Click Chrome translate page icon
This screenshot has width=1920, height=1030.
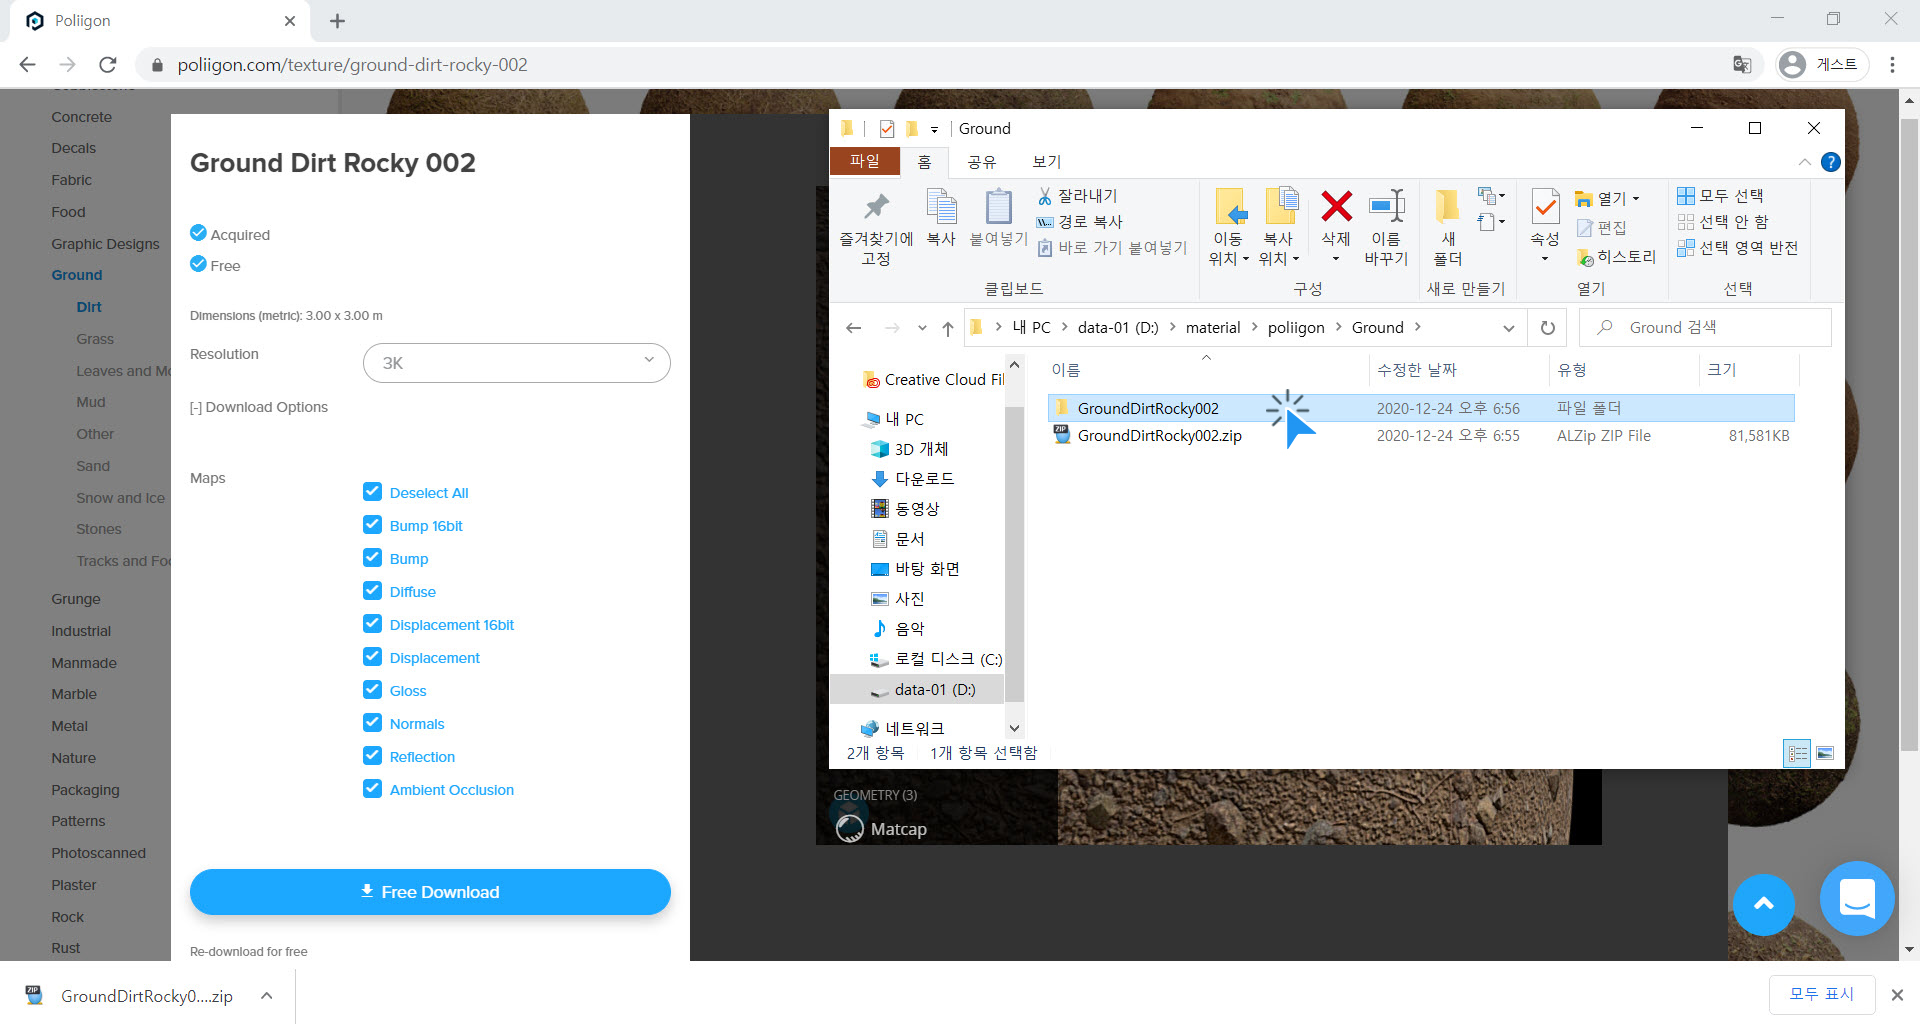coord(1741,65)
